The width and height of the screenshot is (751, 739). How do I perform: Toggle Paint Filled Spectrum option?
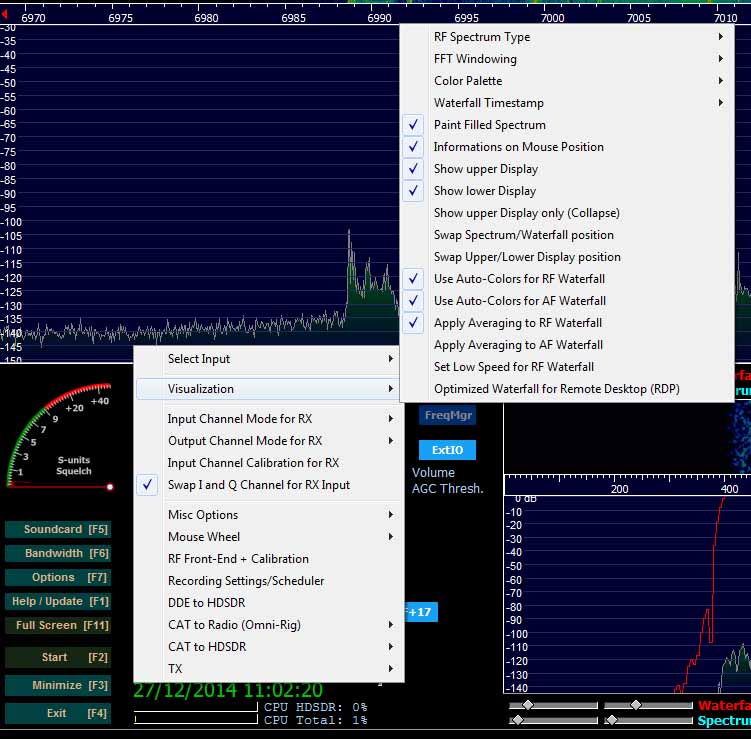click(x=567, y=125)
